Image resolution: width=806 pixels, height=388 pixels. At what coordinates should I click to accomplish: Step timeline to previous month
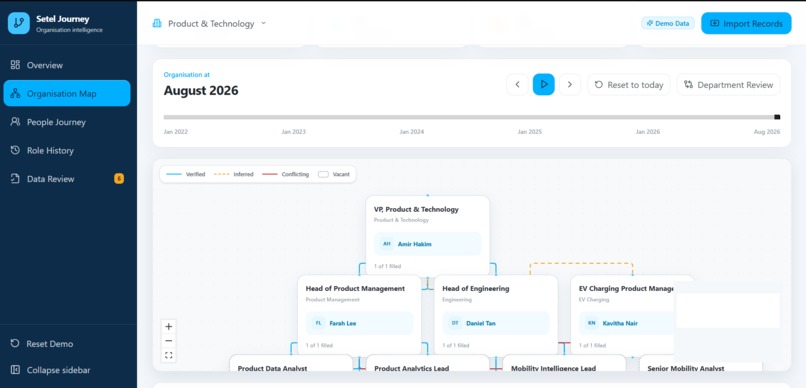[518, 84]
